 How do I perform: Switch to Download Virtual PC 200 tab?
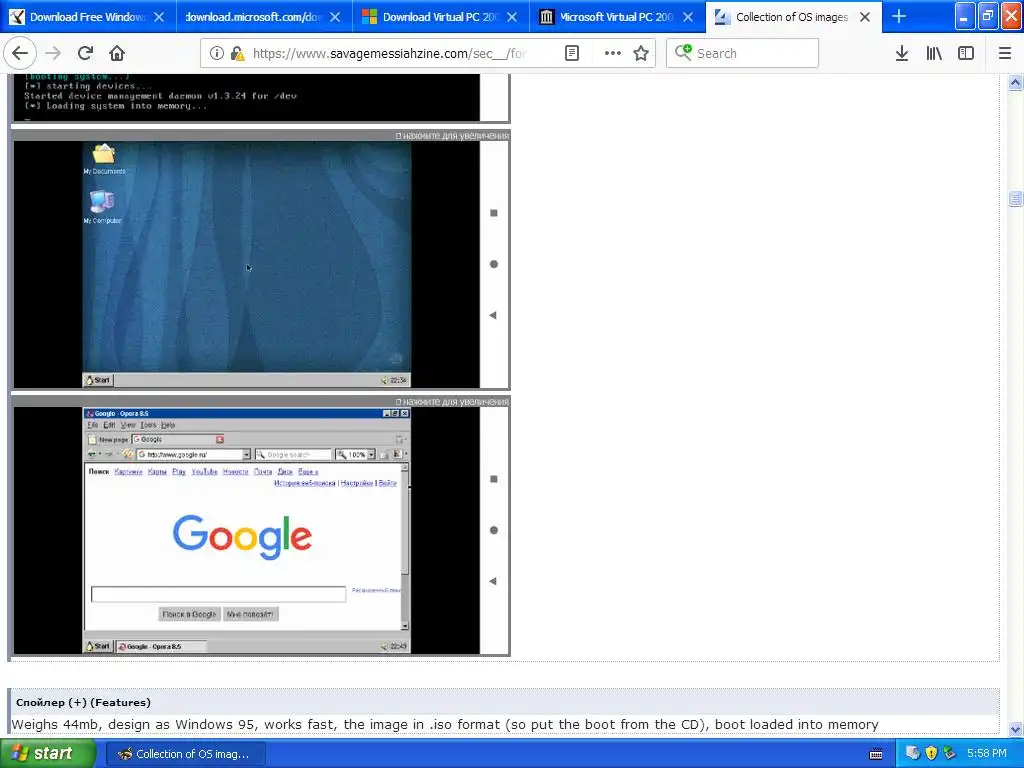click(x=441, y=17)
